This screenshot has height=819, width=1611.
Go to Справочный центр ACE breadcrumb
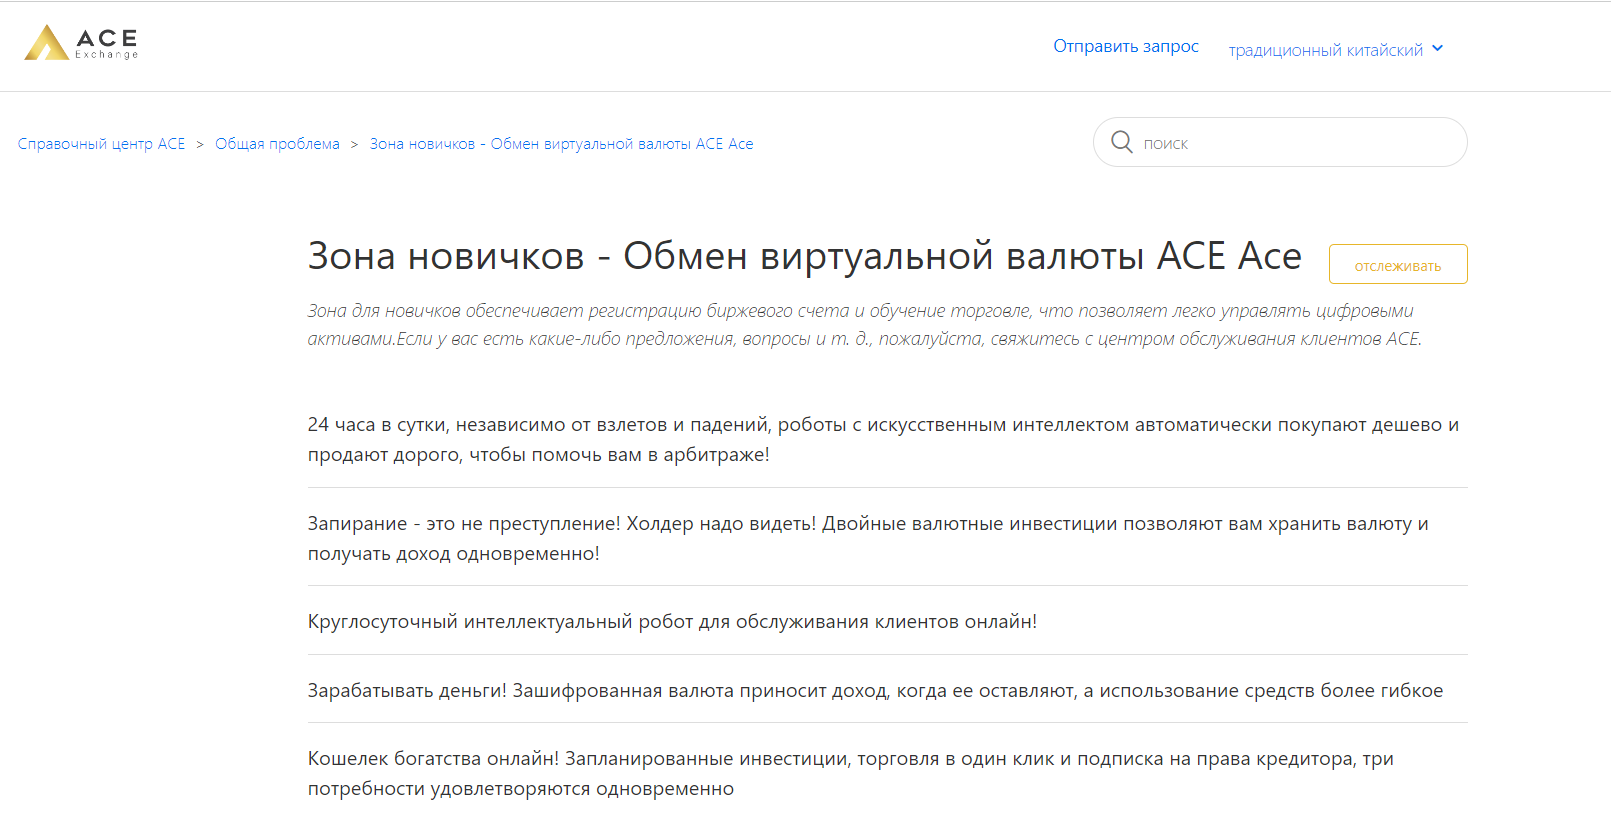click(101, 144)
